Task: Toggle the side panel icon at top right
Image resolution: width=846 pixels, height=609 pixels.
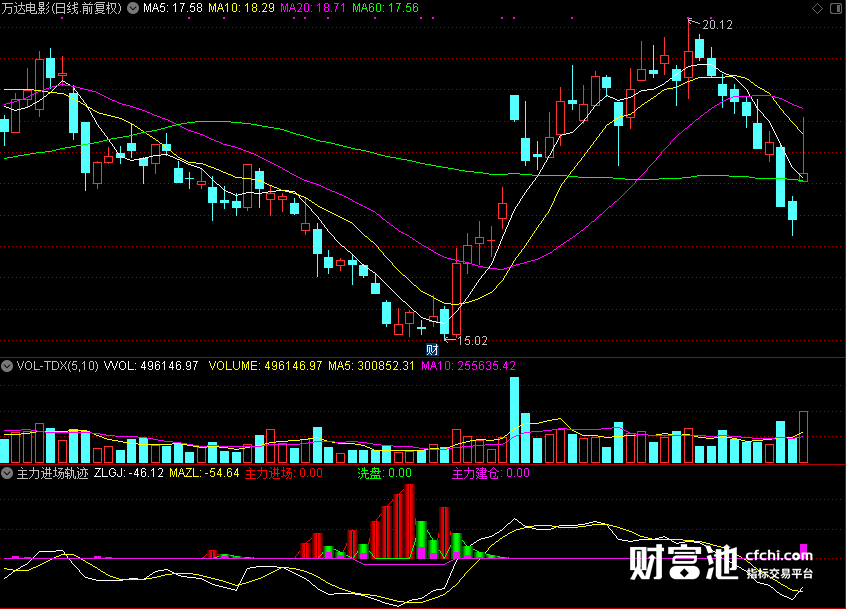Action: click(x=836, y=8)
